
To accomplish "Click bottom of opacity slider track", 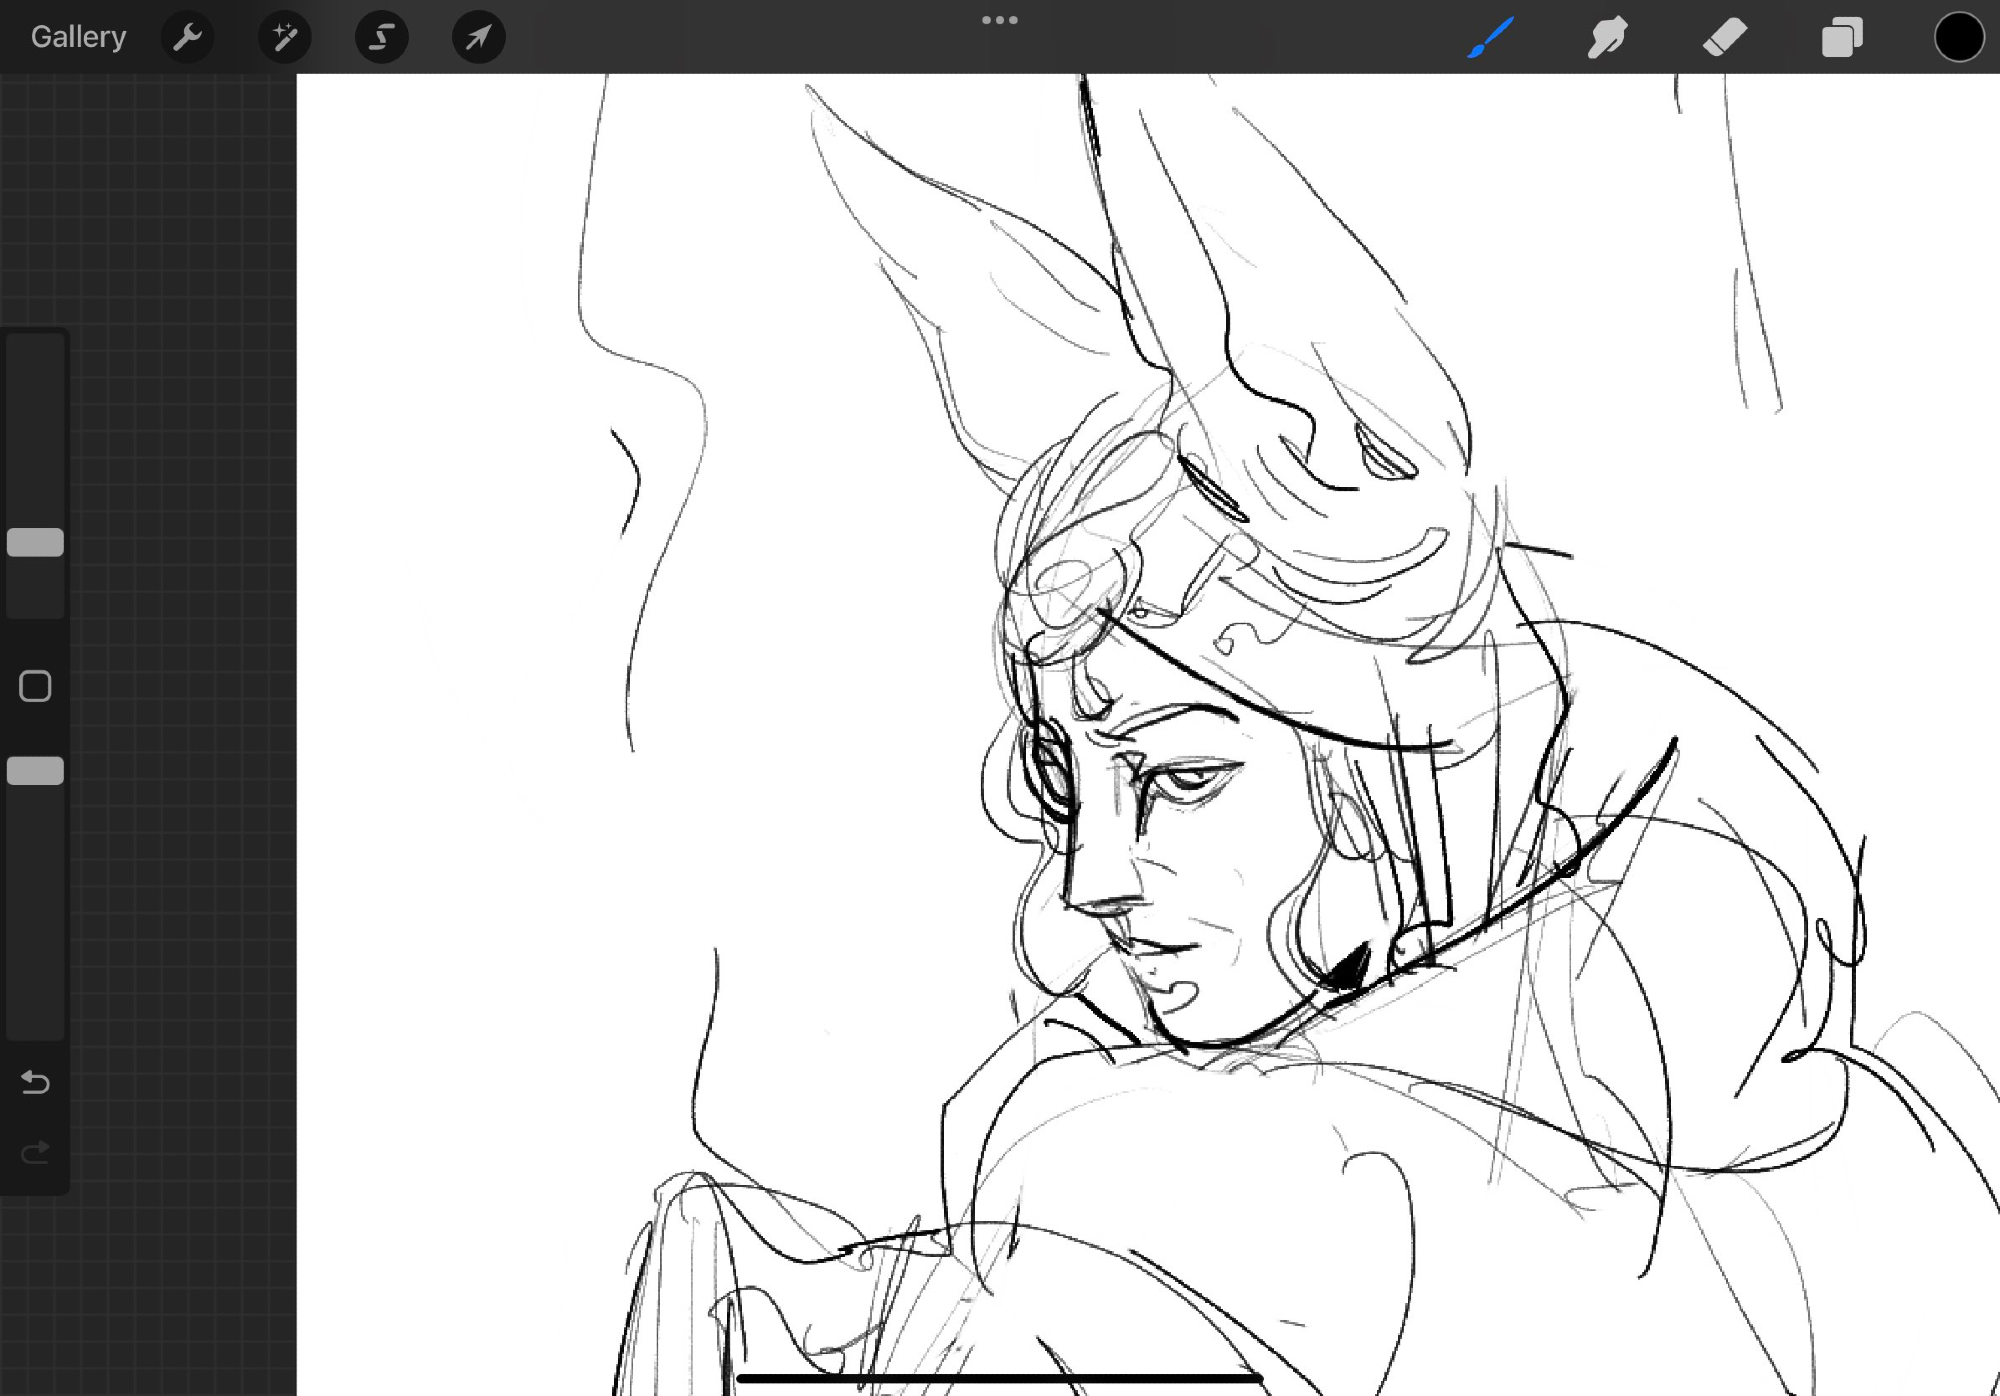I will 36,1025.
